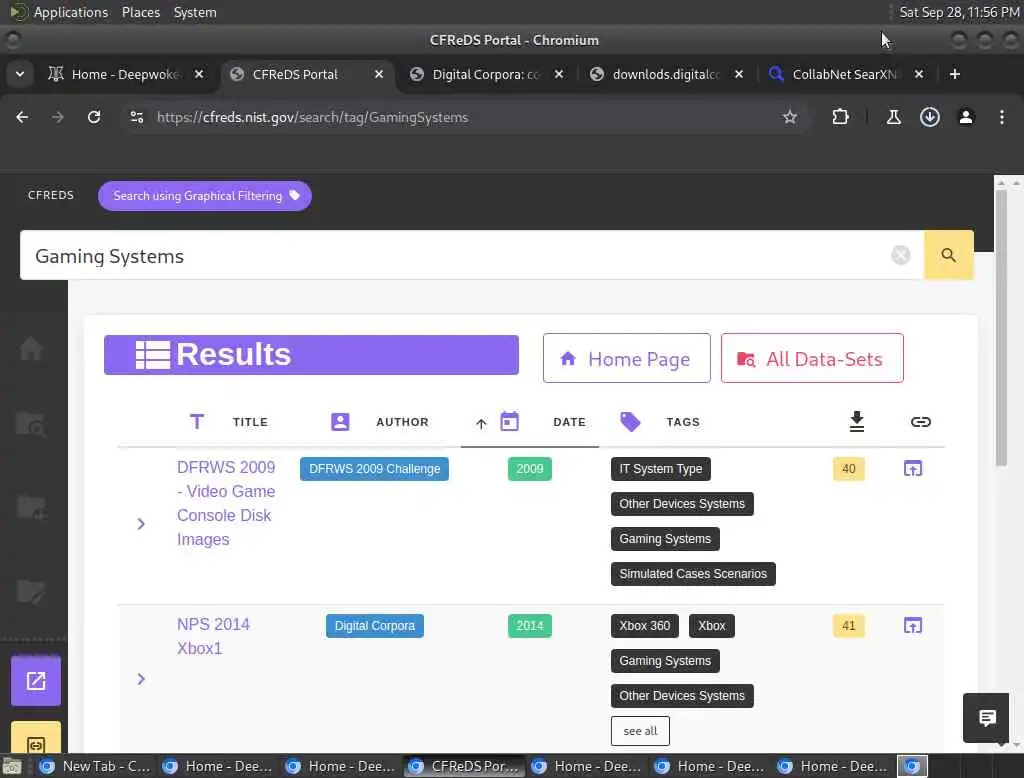Screen dimensions: 1024x778
Task: Click the clock in top panel
Action: 959,12
